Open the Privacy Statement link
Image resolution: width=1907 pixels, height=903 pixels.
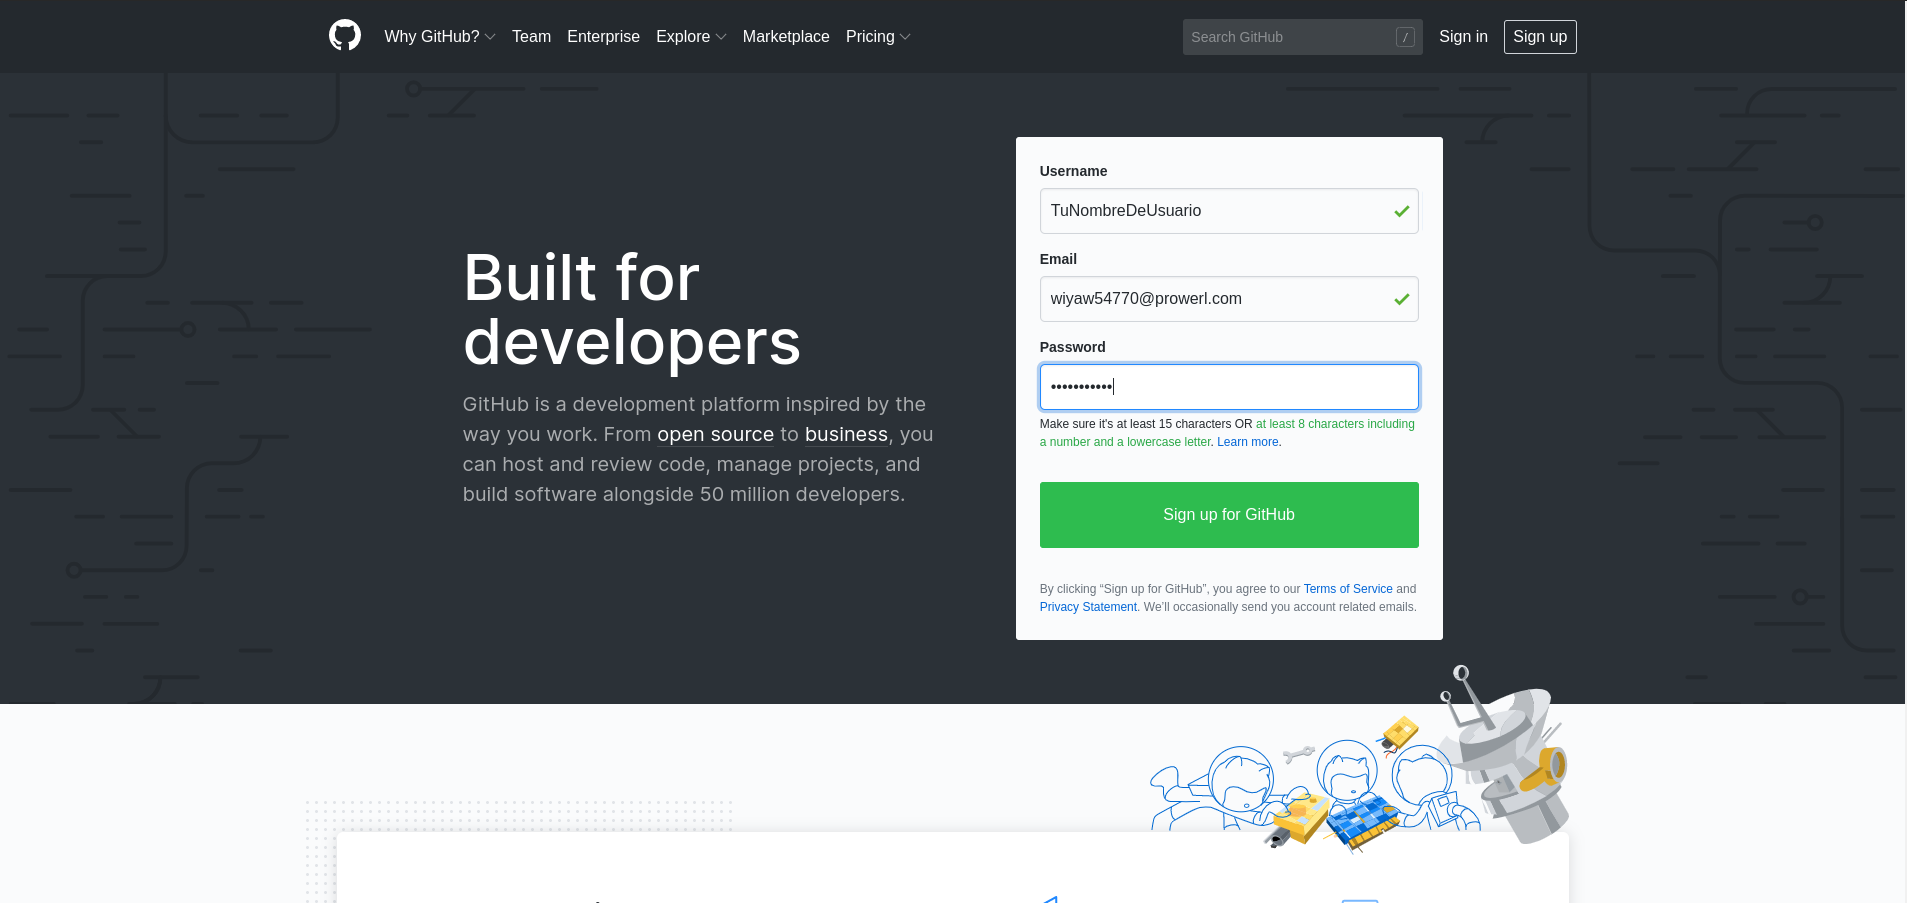coord(1088,607)
